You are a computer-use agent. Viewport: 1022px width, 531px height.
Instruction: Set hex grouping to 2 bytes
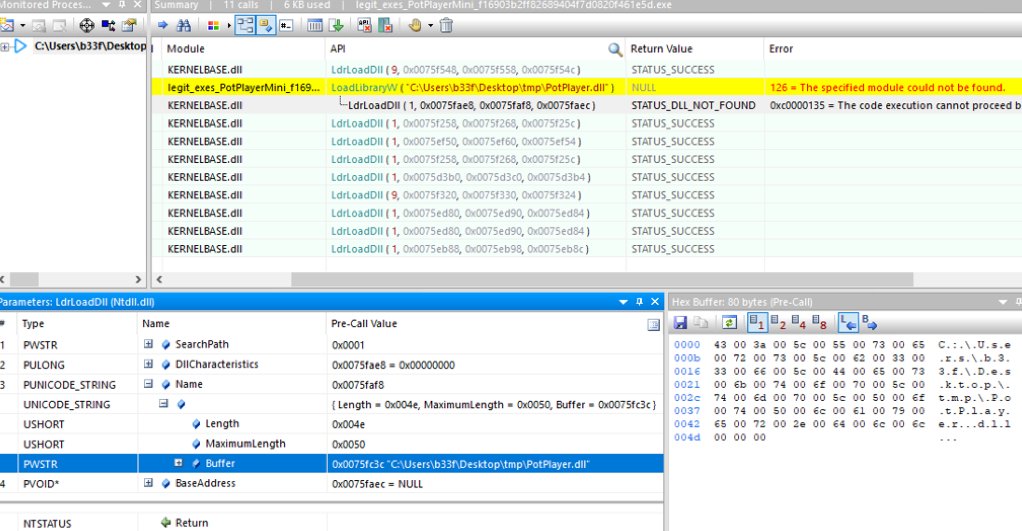(778, 323)
